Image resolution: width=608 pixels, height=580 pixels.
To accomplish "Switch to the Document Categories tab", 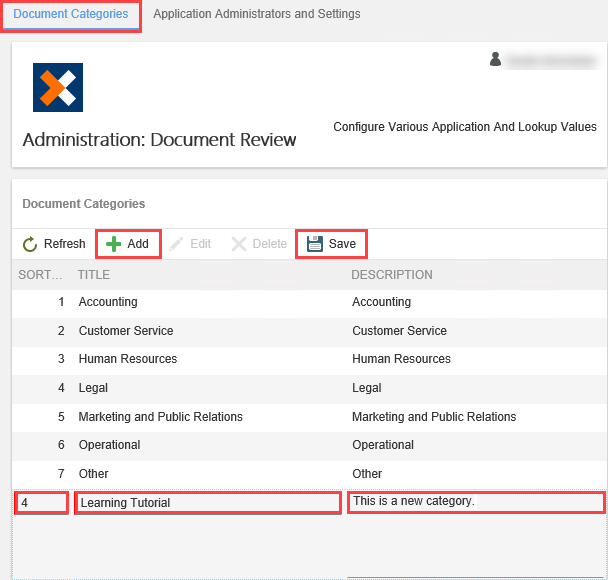I will [x=70, y=15].
